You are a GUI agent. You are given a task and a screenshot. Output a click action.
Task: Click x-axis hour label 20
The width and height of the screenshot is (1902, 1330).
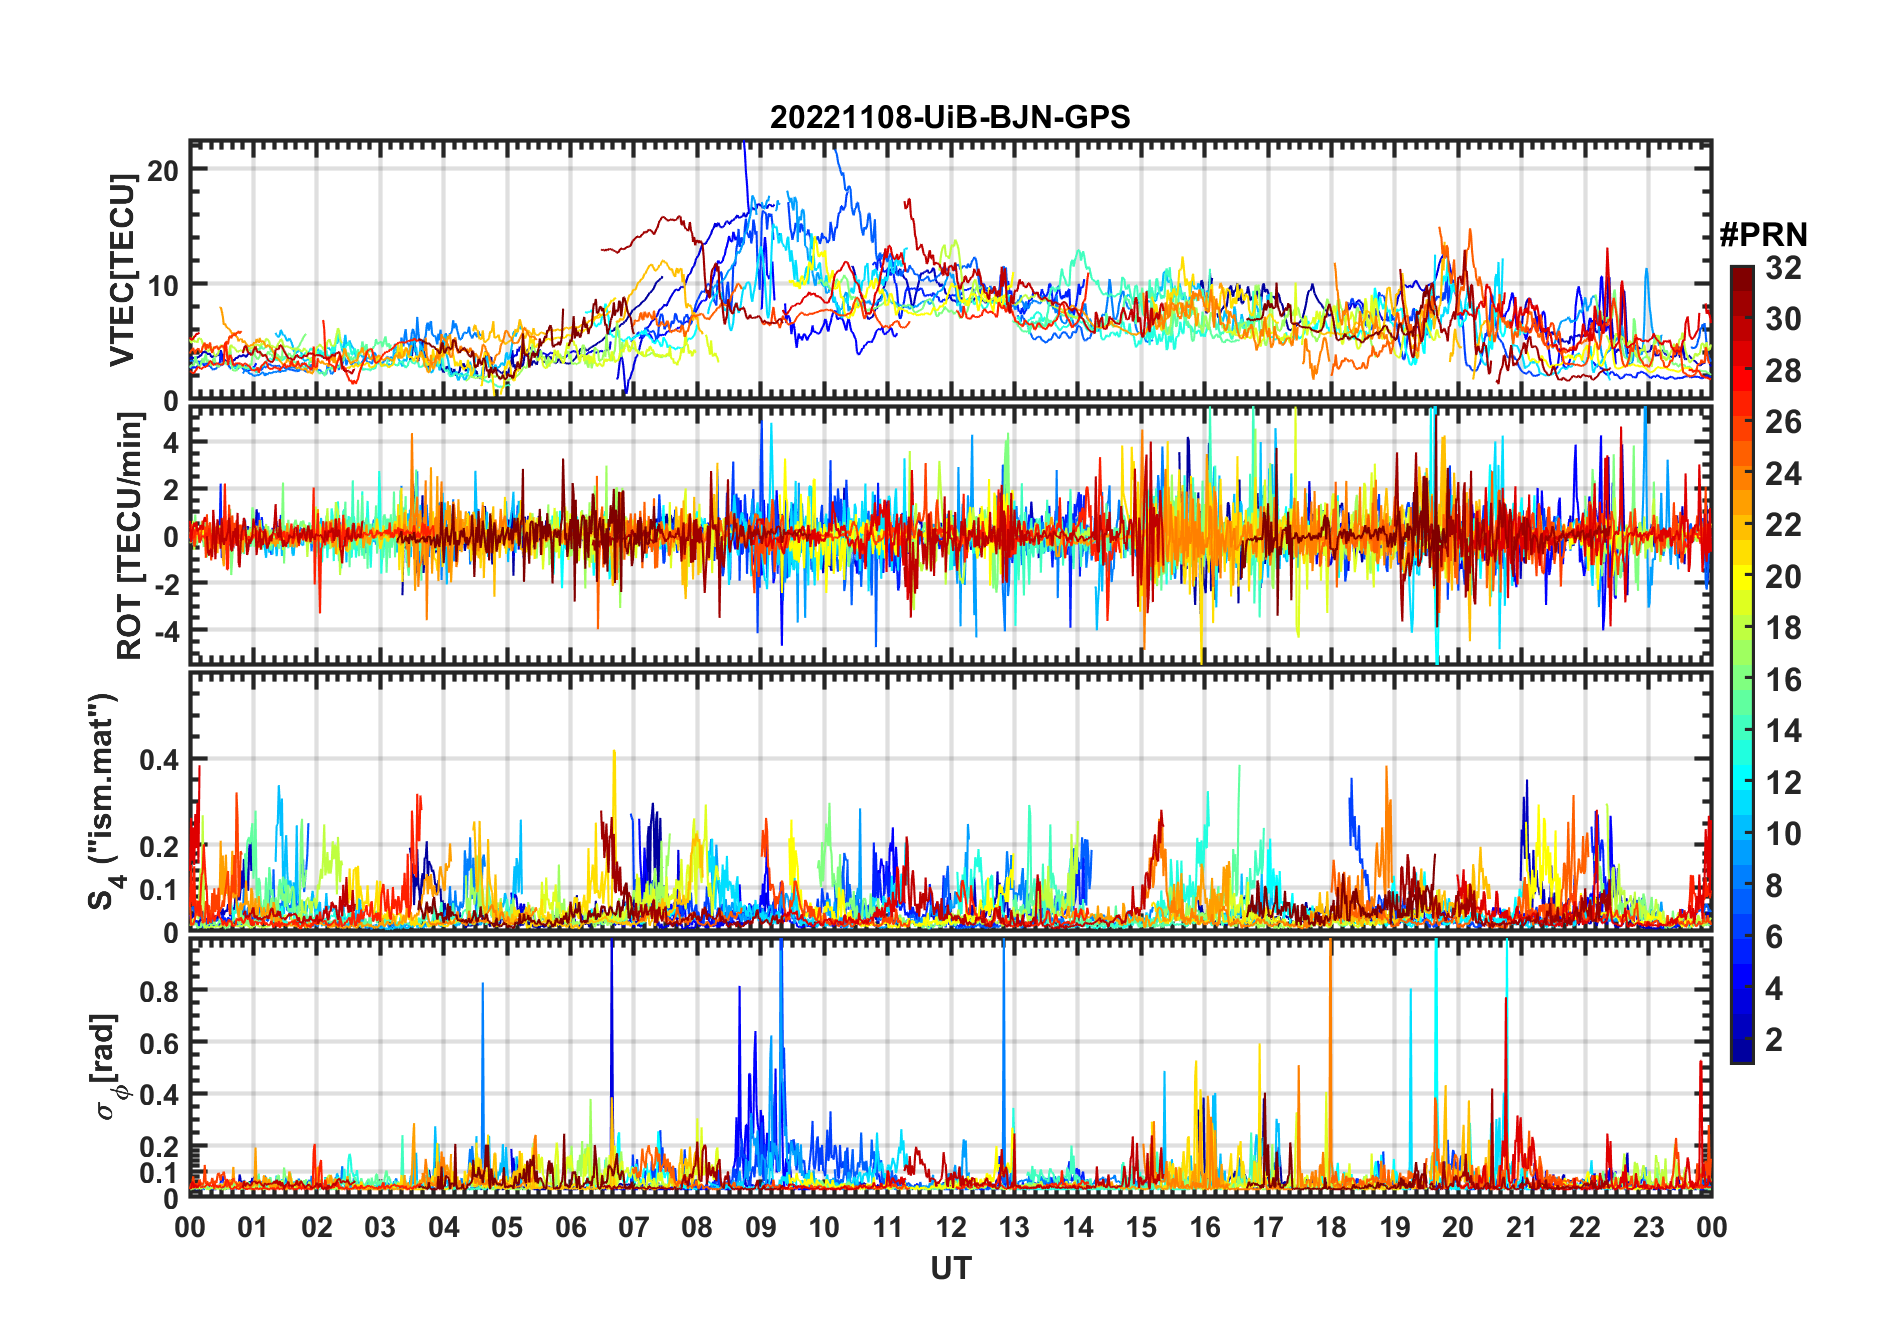pyautogui.click(x=1458, y=1227)
